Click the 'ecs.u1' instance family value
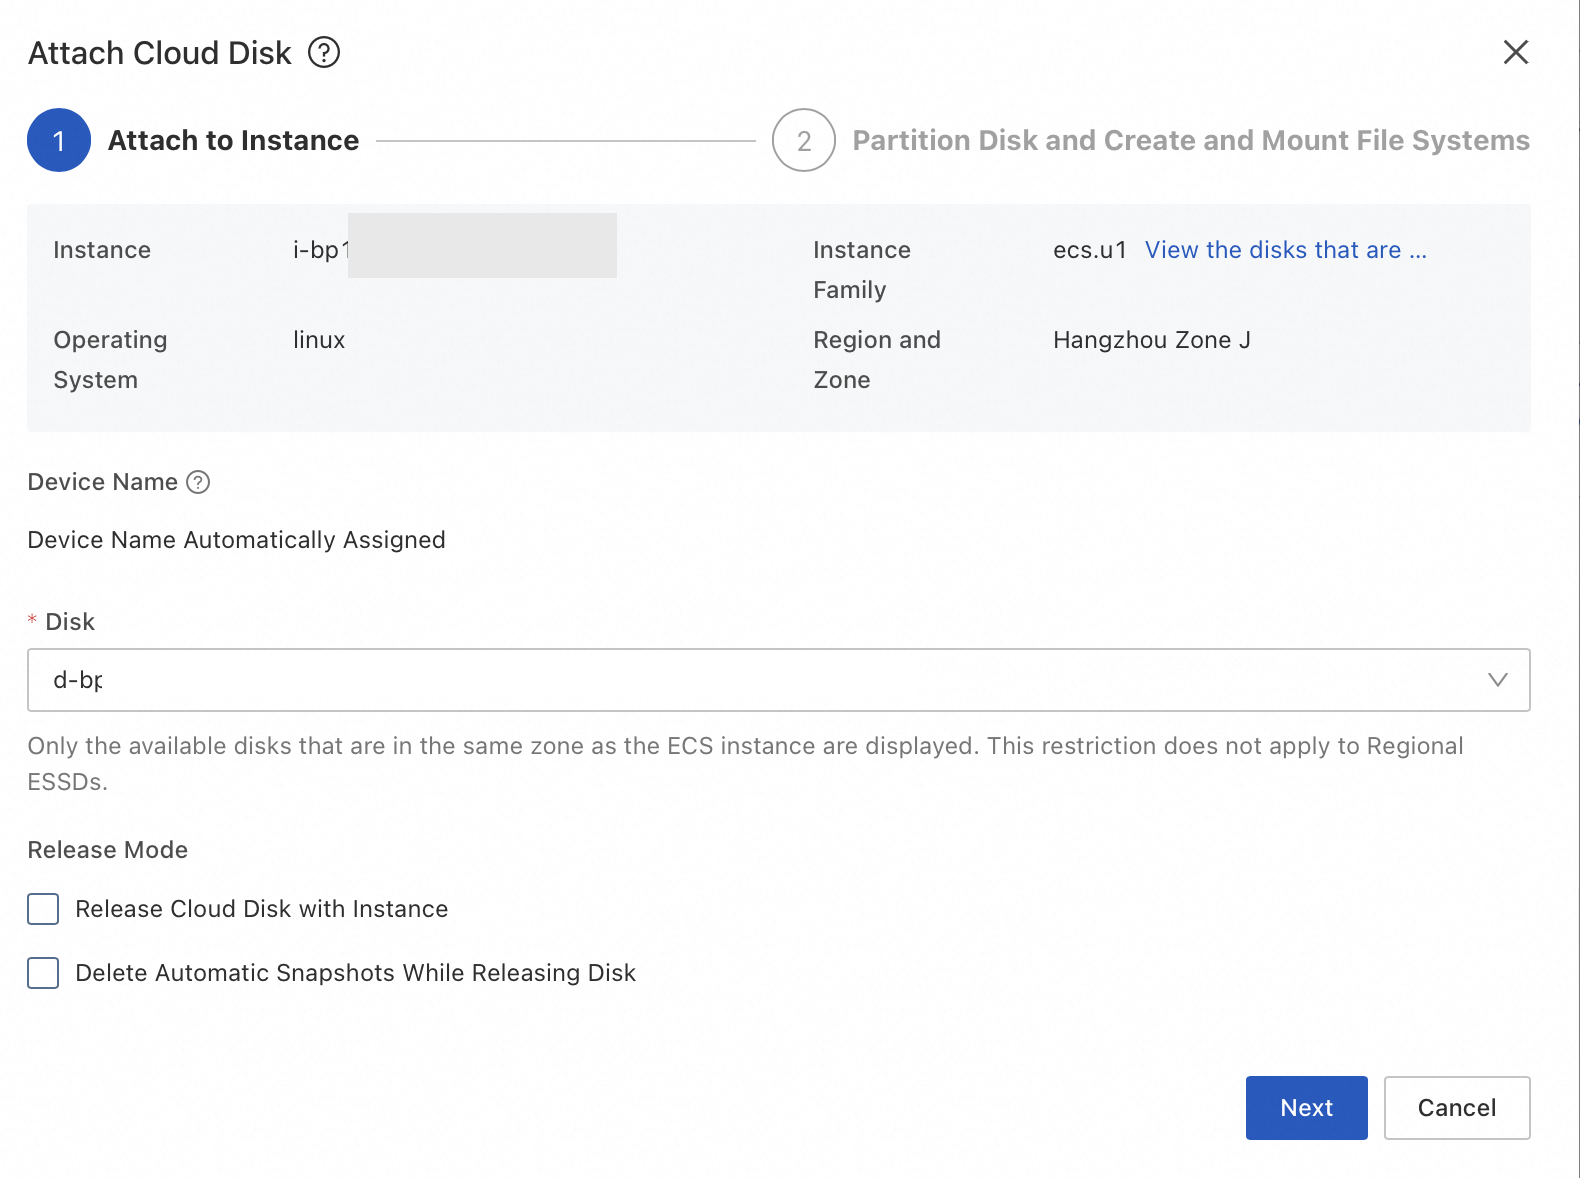Image resolution: width=1580 pixels, height=1178 pixels. coord(1090,250)
